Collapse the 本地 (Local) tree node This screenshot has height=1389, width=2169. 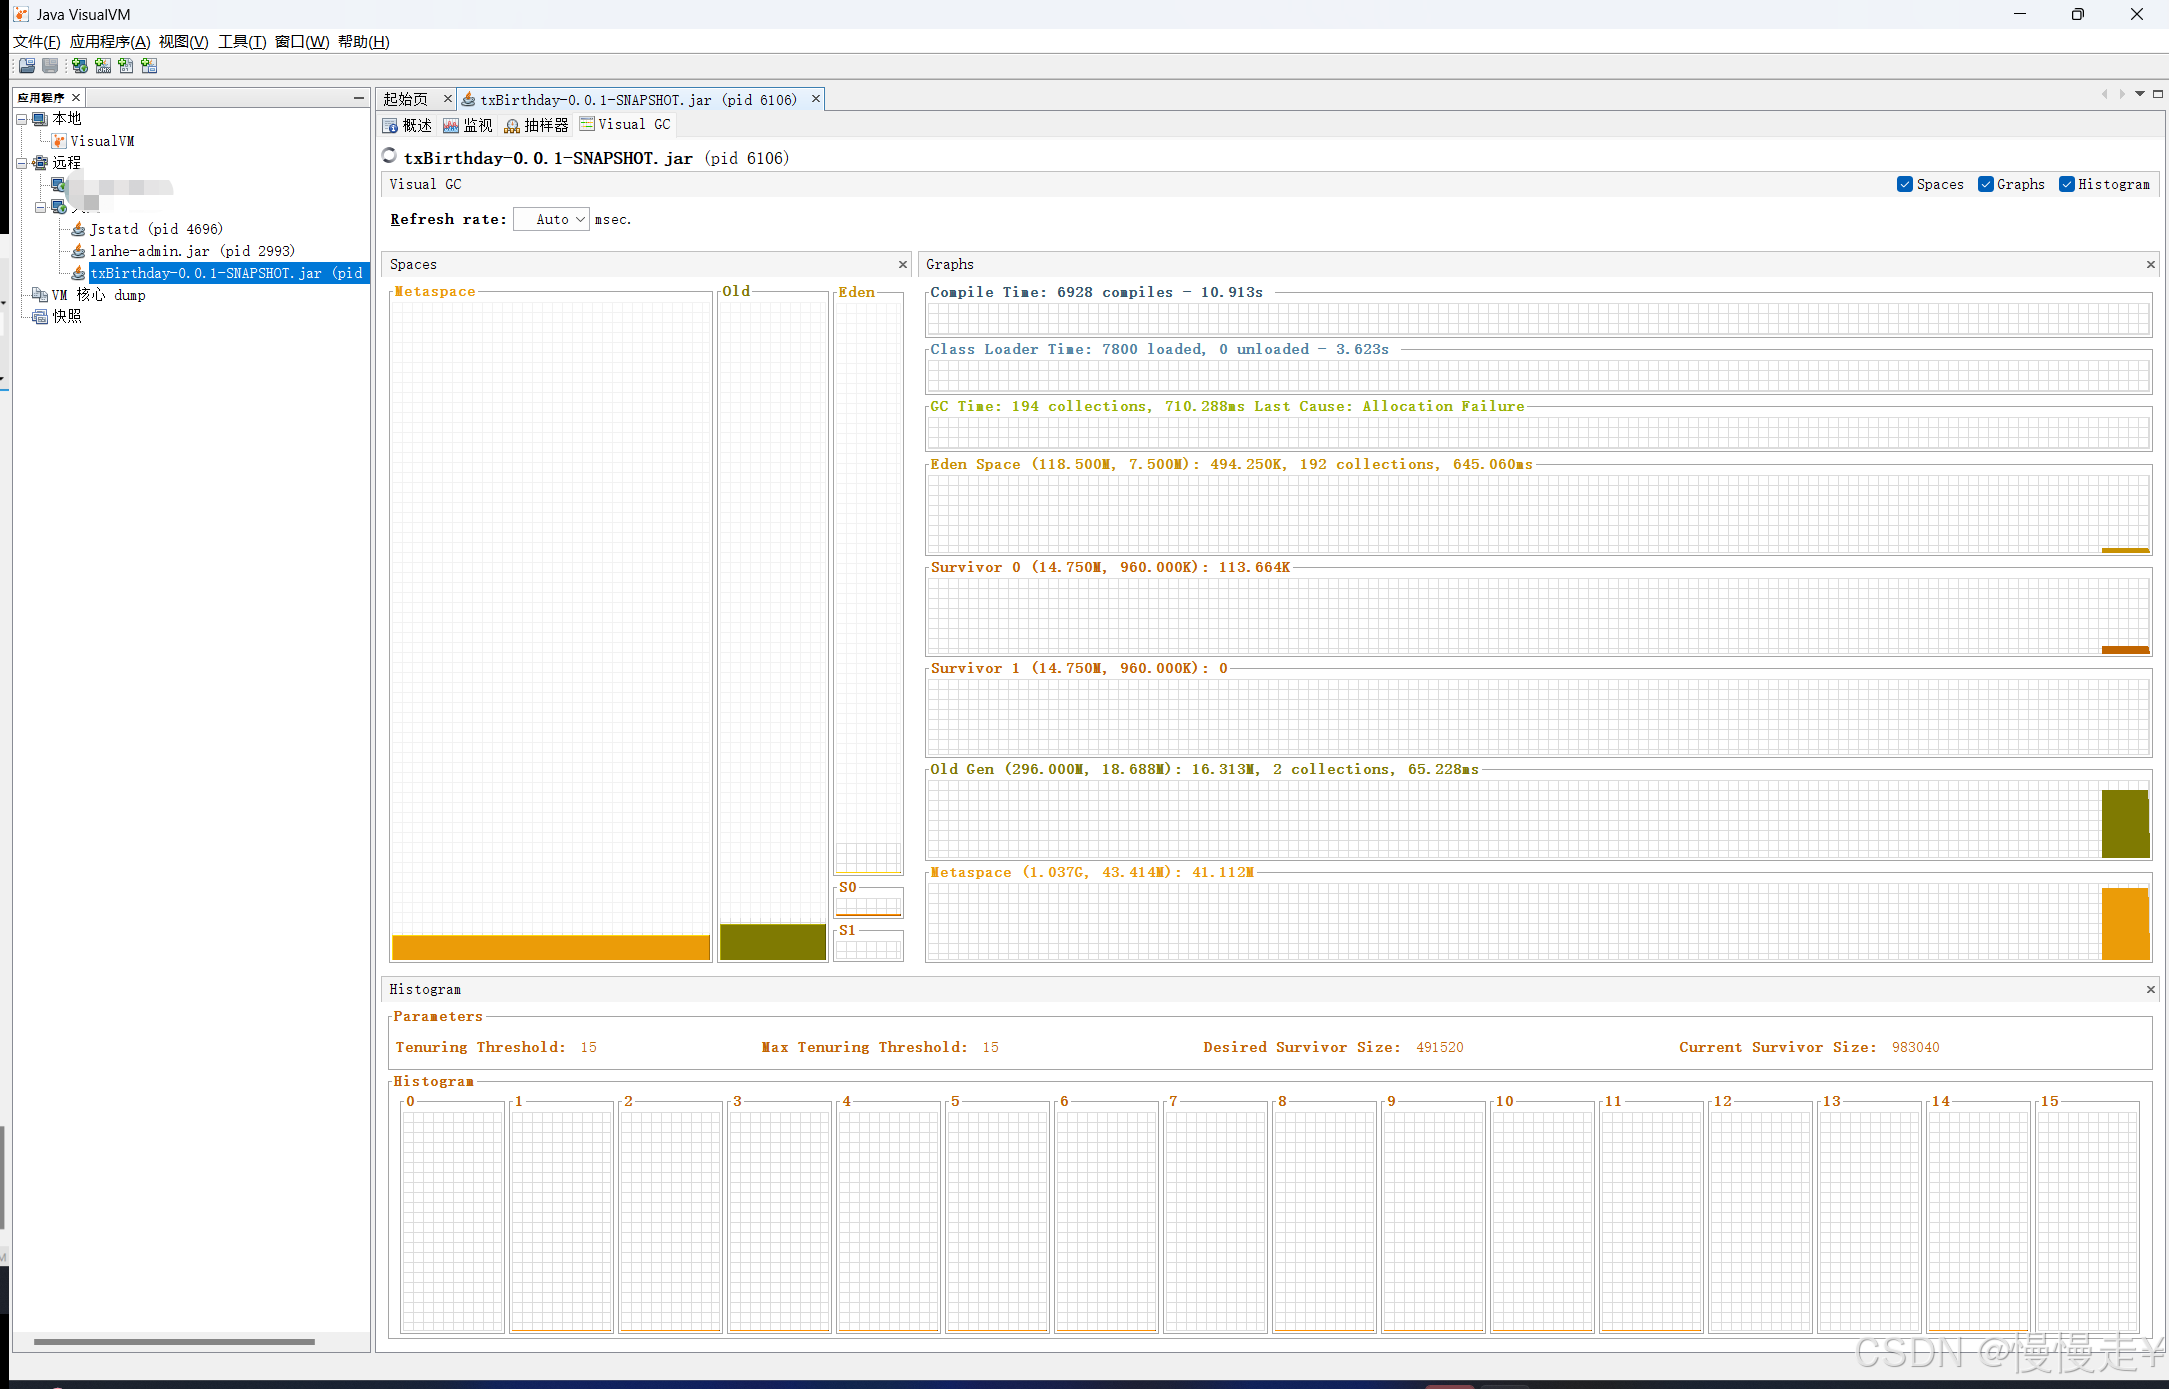click(x=21, y=119)
